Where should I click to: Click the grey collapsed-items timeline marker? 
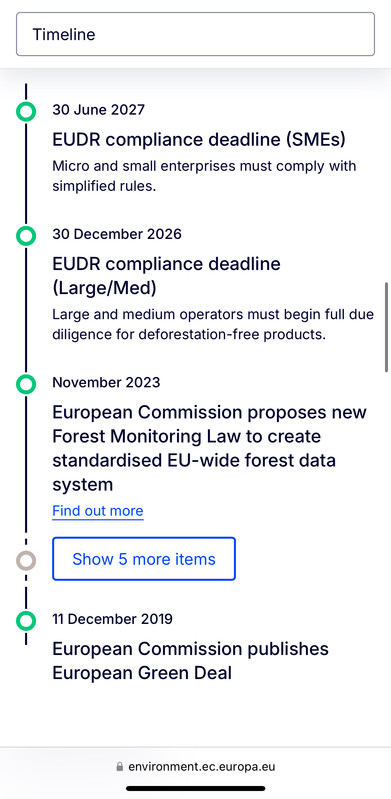coord(26,561)
